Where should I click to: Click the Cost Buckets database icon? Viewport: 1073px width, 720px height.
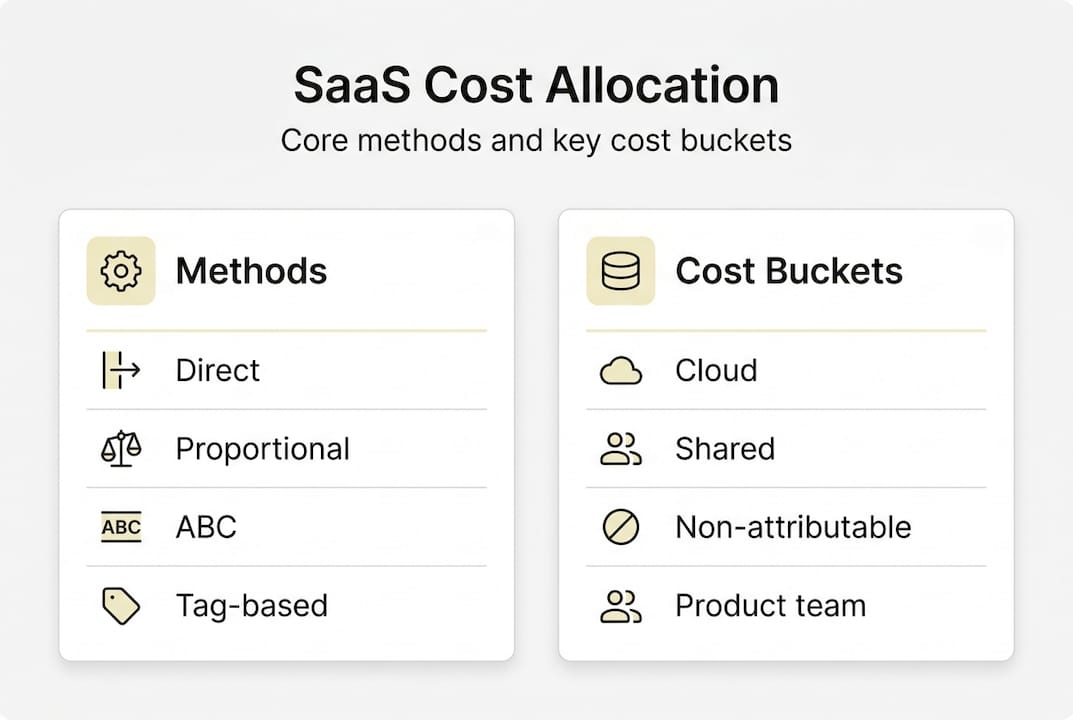click(621, 271)
